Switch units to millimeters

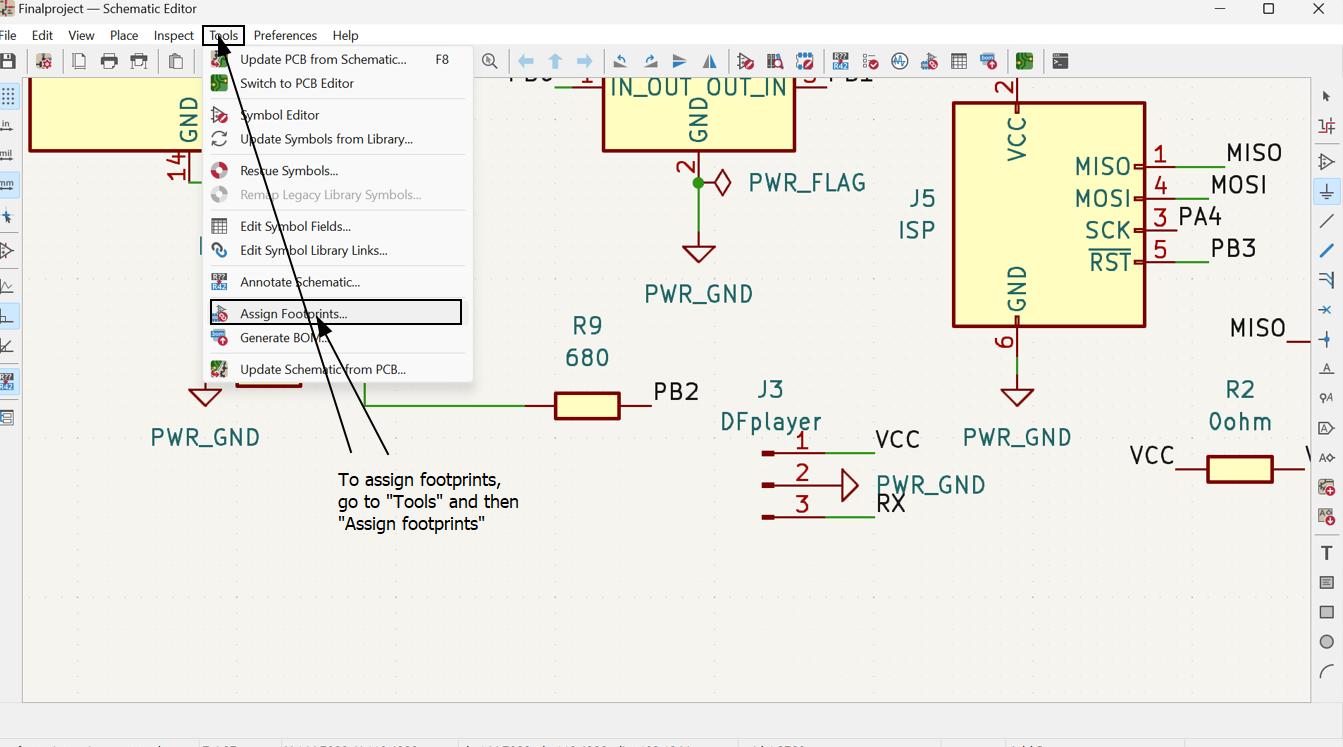click(x=7, y=185)
